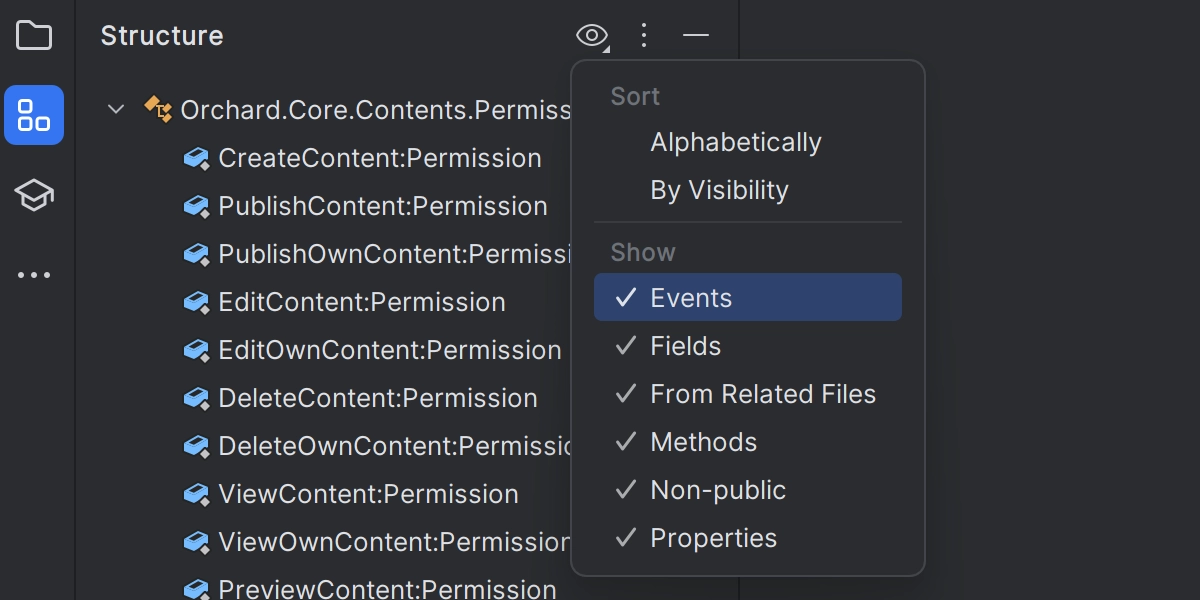The height and width of the screenshot is (600, 1200).
Task: Click the eye View Options icon
Action: (x=592, y=36)
